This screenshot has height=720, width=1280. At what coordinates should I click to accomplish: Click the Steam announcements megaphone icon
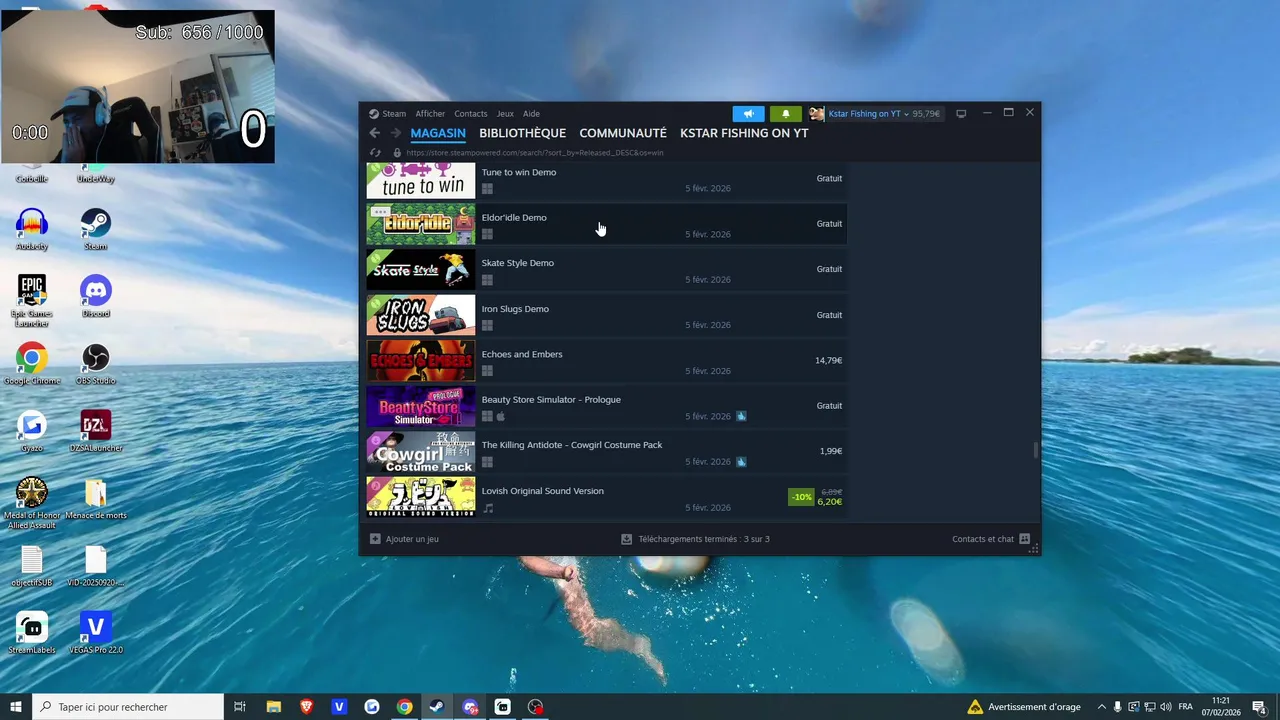tap(748, 114)
